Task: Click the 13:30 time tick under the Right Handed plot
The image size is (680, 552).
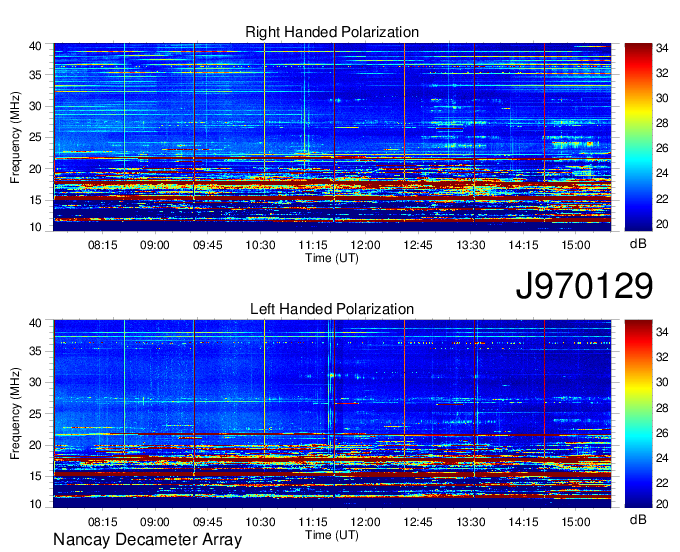Action: click(471, 245)
